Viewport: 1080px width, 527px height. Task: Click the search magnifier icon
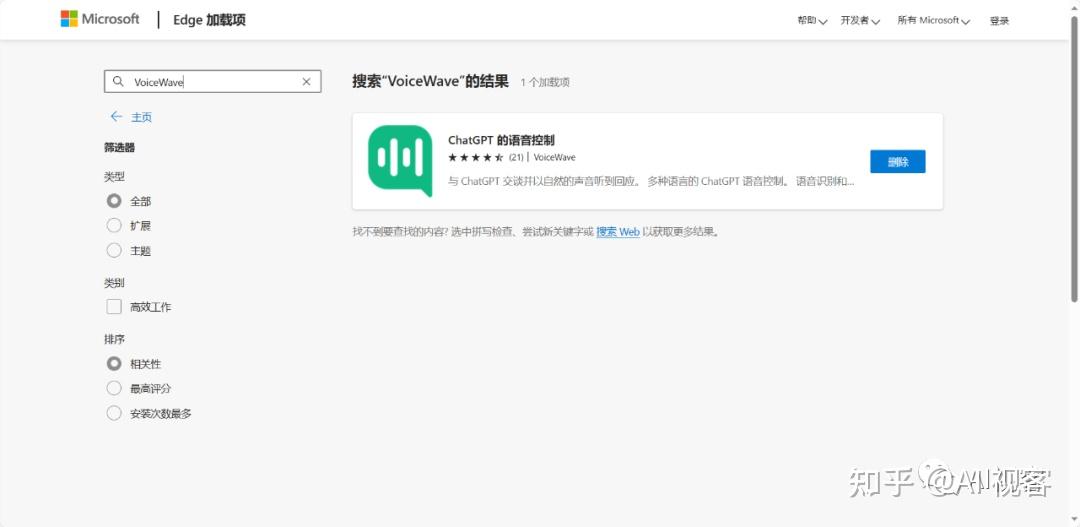coord(118,81)
